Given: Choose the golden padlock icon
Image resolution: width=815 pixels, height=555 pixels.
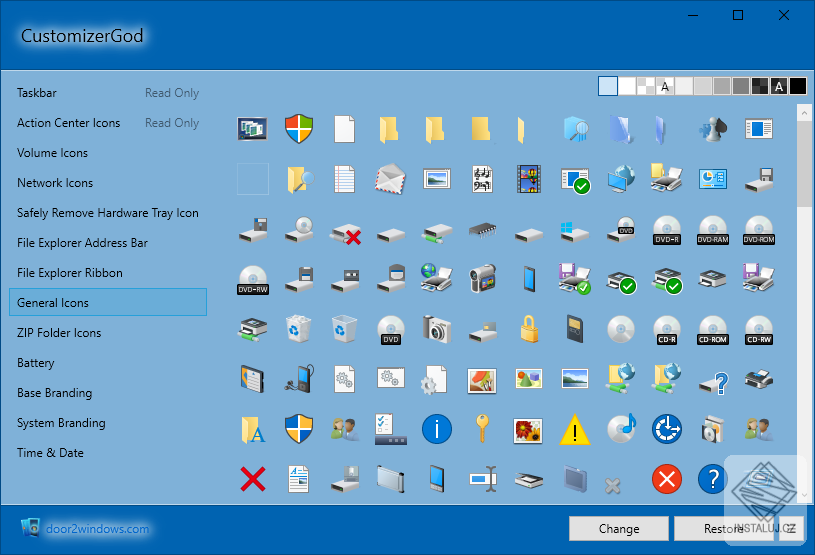Looking at the screenshot, I should click(529, 329).
